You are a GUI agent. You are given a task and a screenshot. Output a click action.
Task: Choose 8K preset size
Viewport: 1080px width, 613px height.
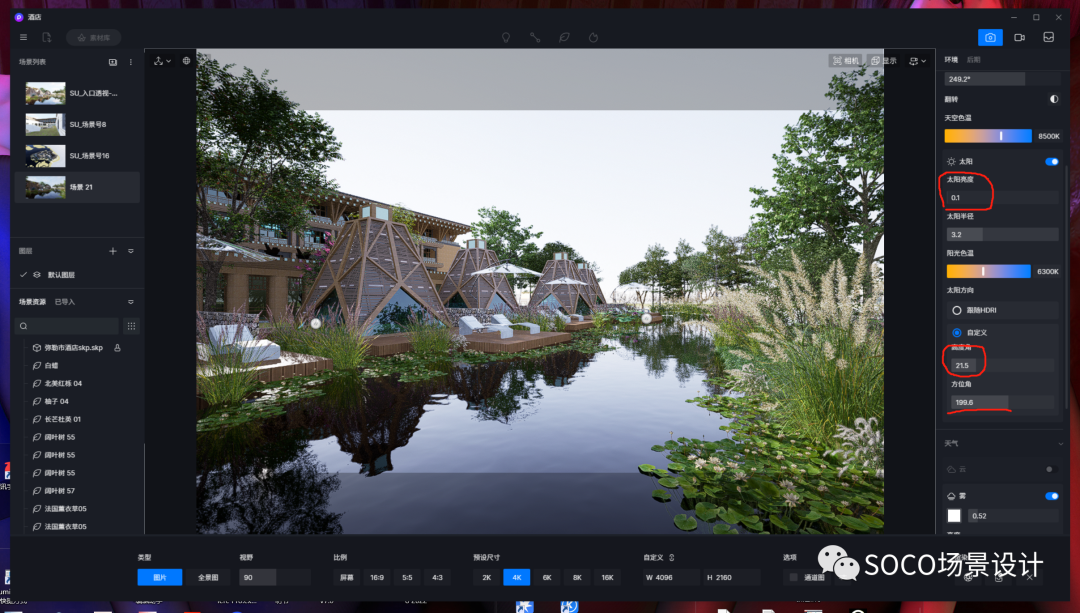pyautogui.click(x=577, y=577)
